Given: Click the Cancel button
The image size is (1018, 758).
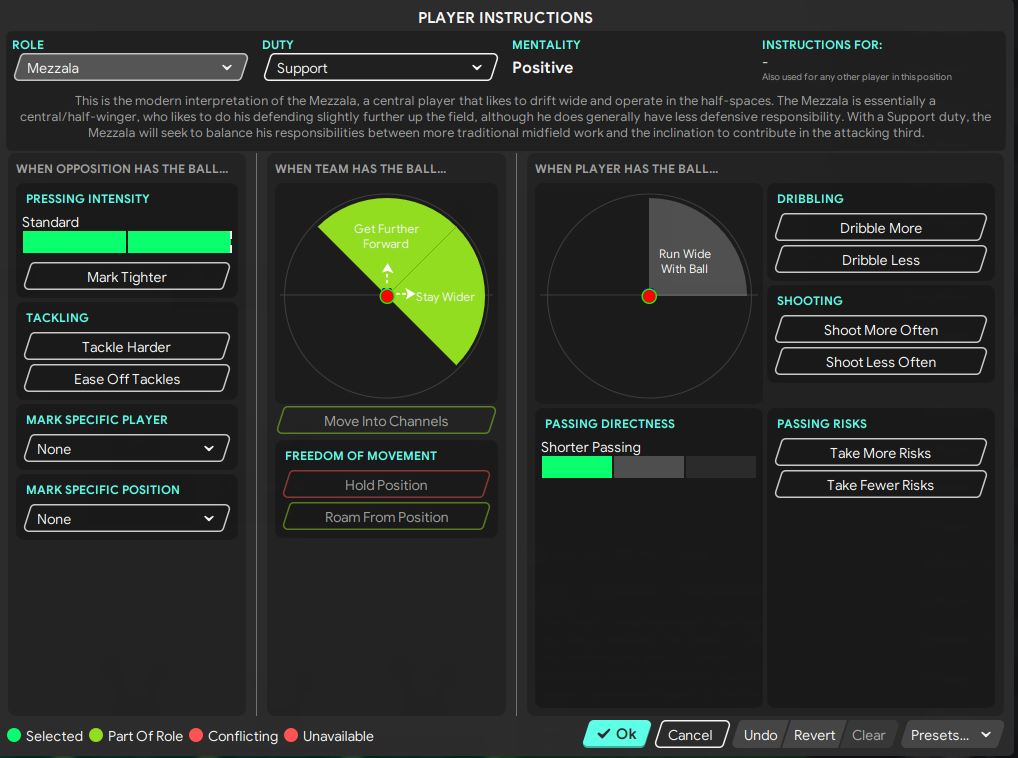Looking at the screenshot, I should (690, 735).
